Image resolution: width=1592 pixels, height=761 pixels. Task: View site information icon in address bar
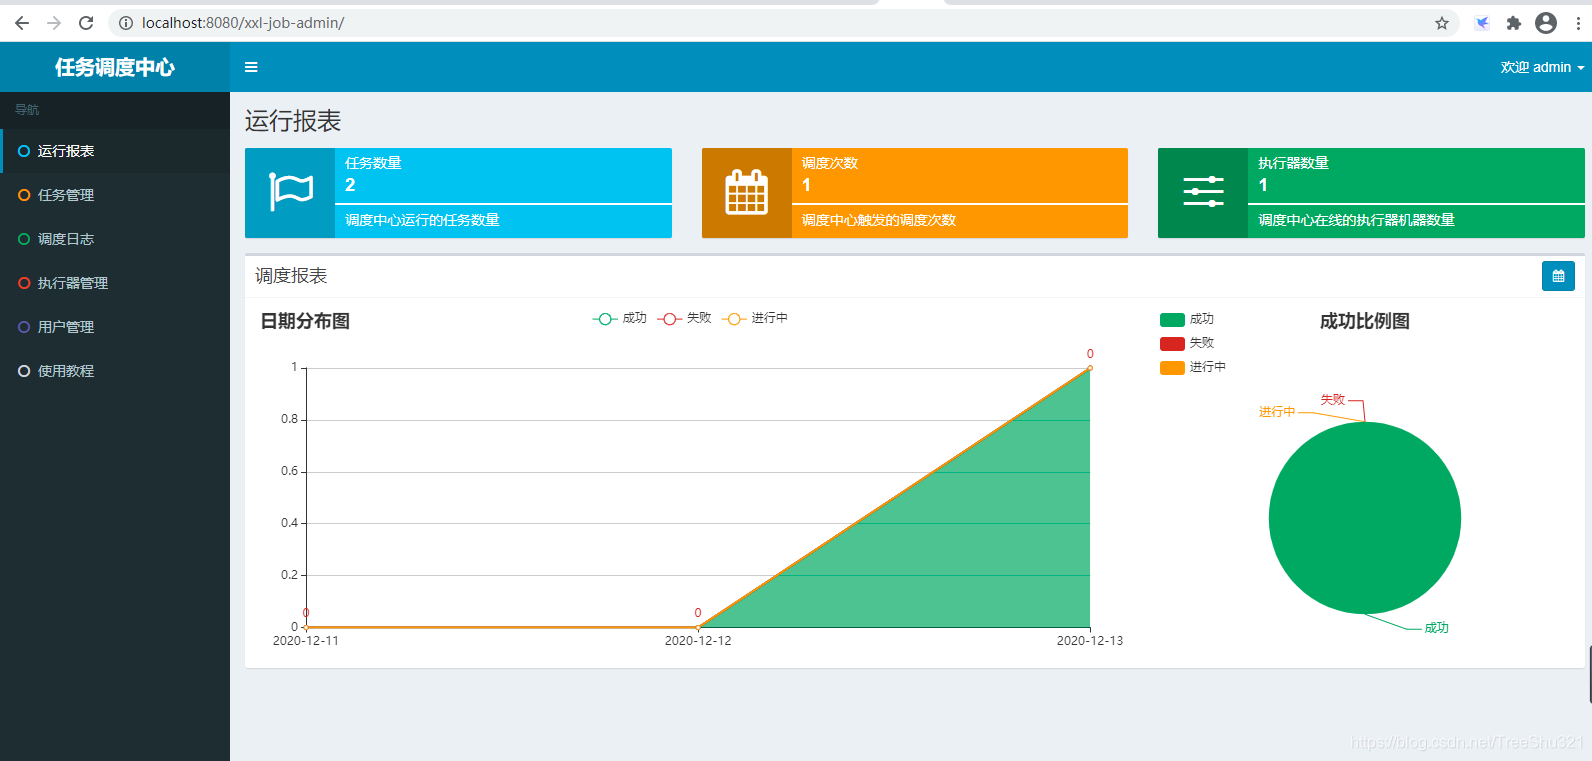click(126, 23)
